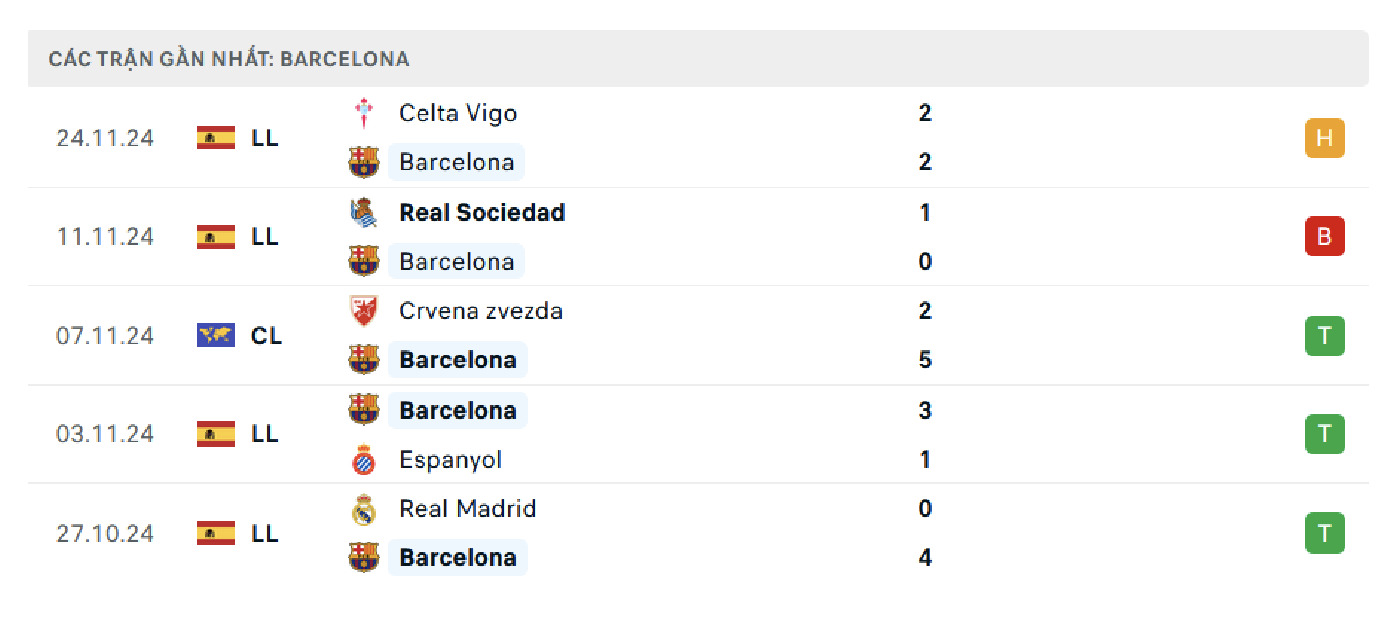Open the Barcelona team name link

coord(456,162)
